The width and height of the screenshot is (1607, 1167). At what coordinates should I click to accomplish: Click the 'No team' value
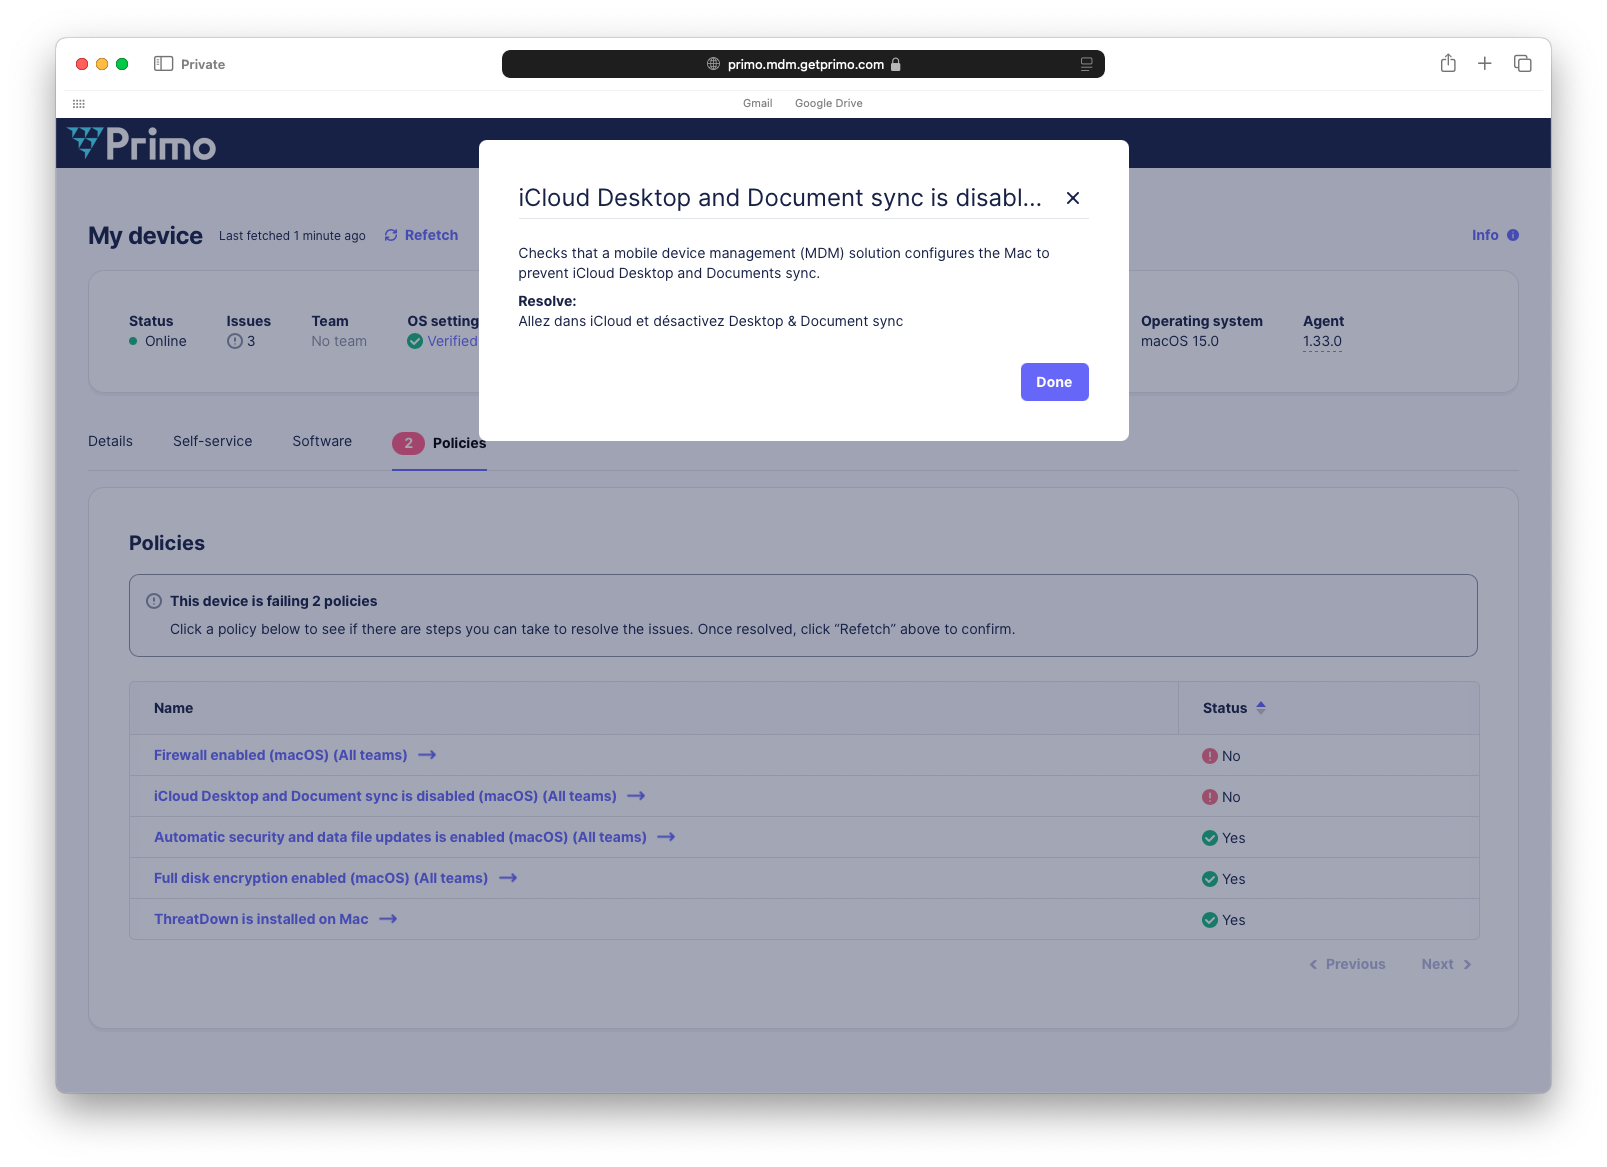click(x=339, y=341)
